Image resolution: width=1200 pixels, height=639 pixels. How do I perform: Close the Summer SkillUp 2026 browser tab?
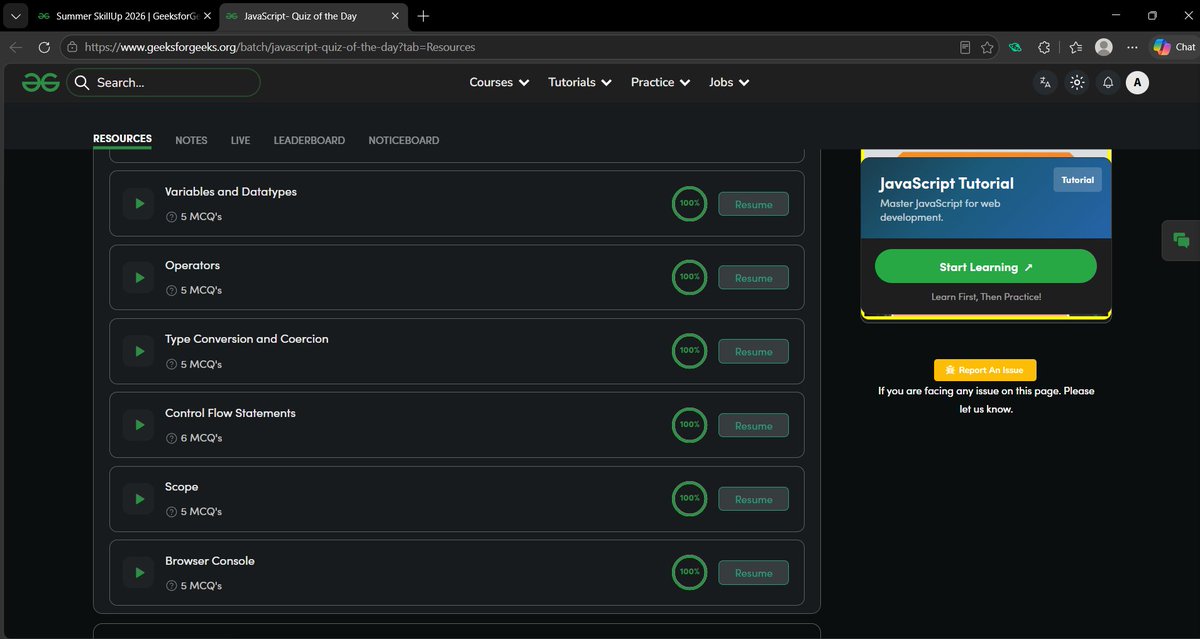click(207, 17)
